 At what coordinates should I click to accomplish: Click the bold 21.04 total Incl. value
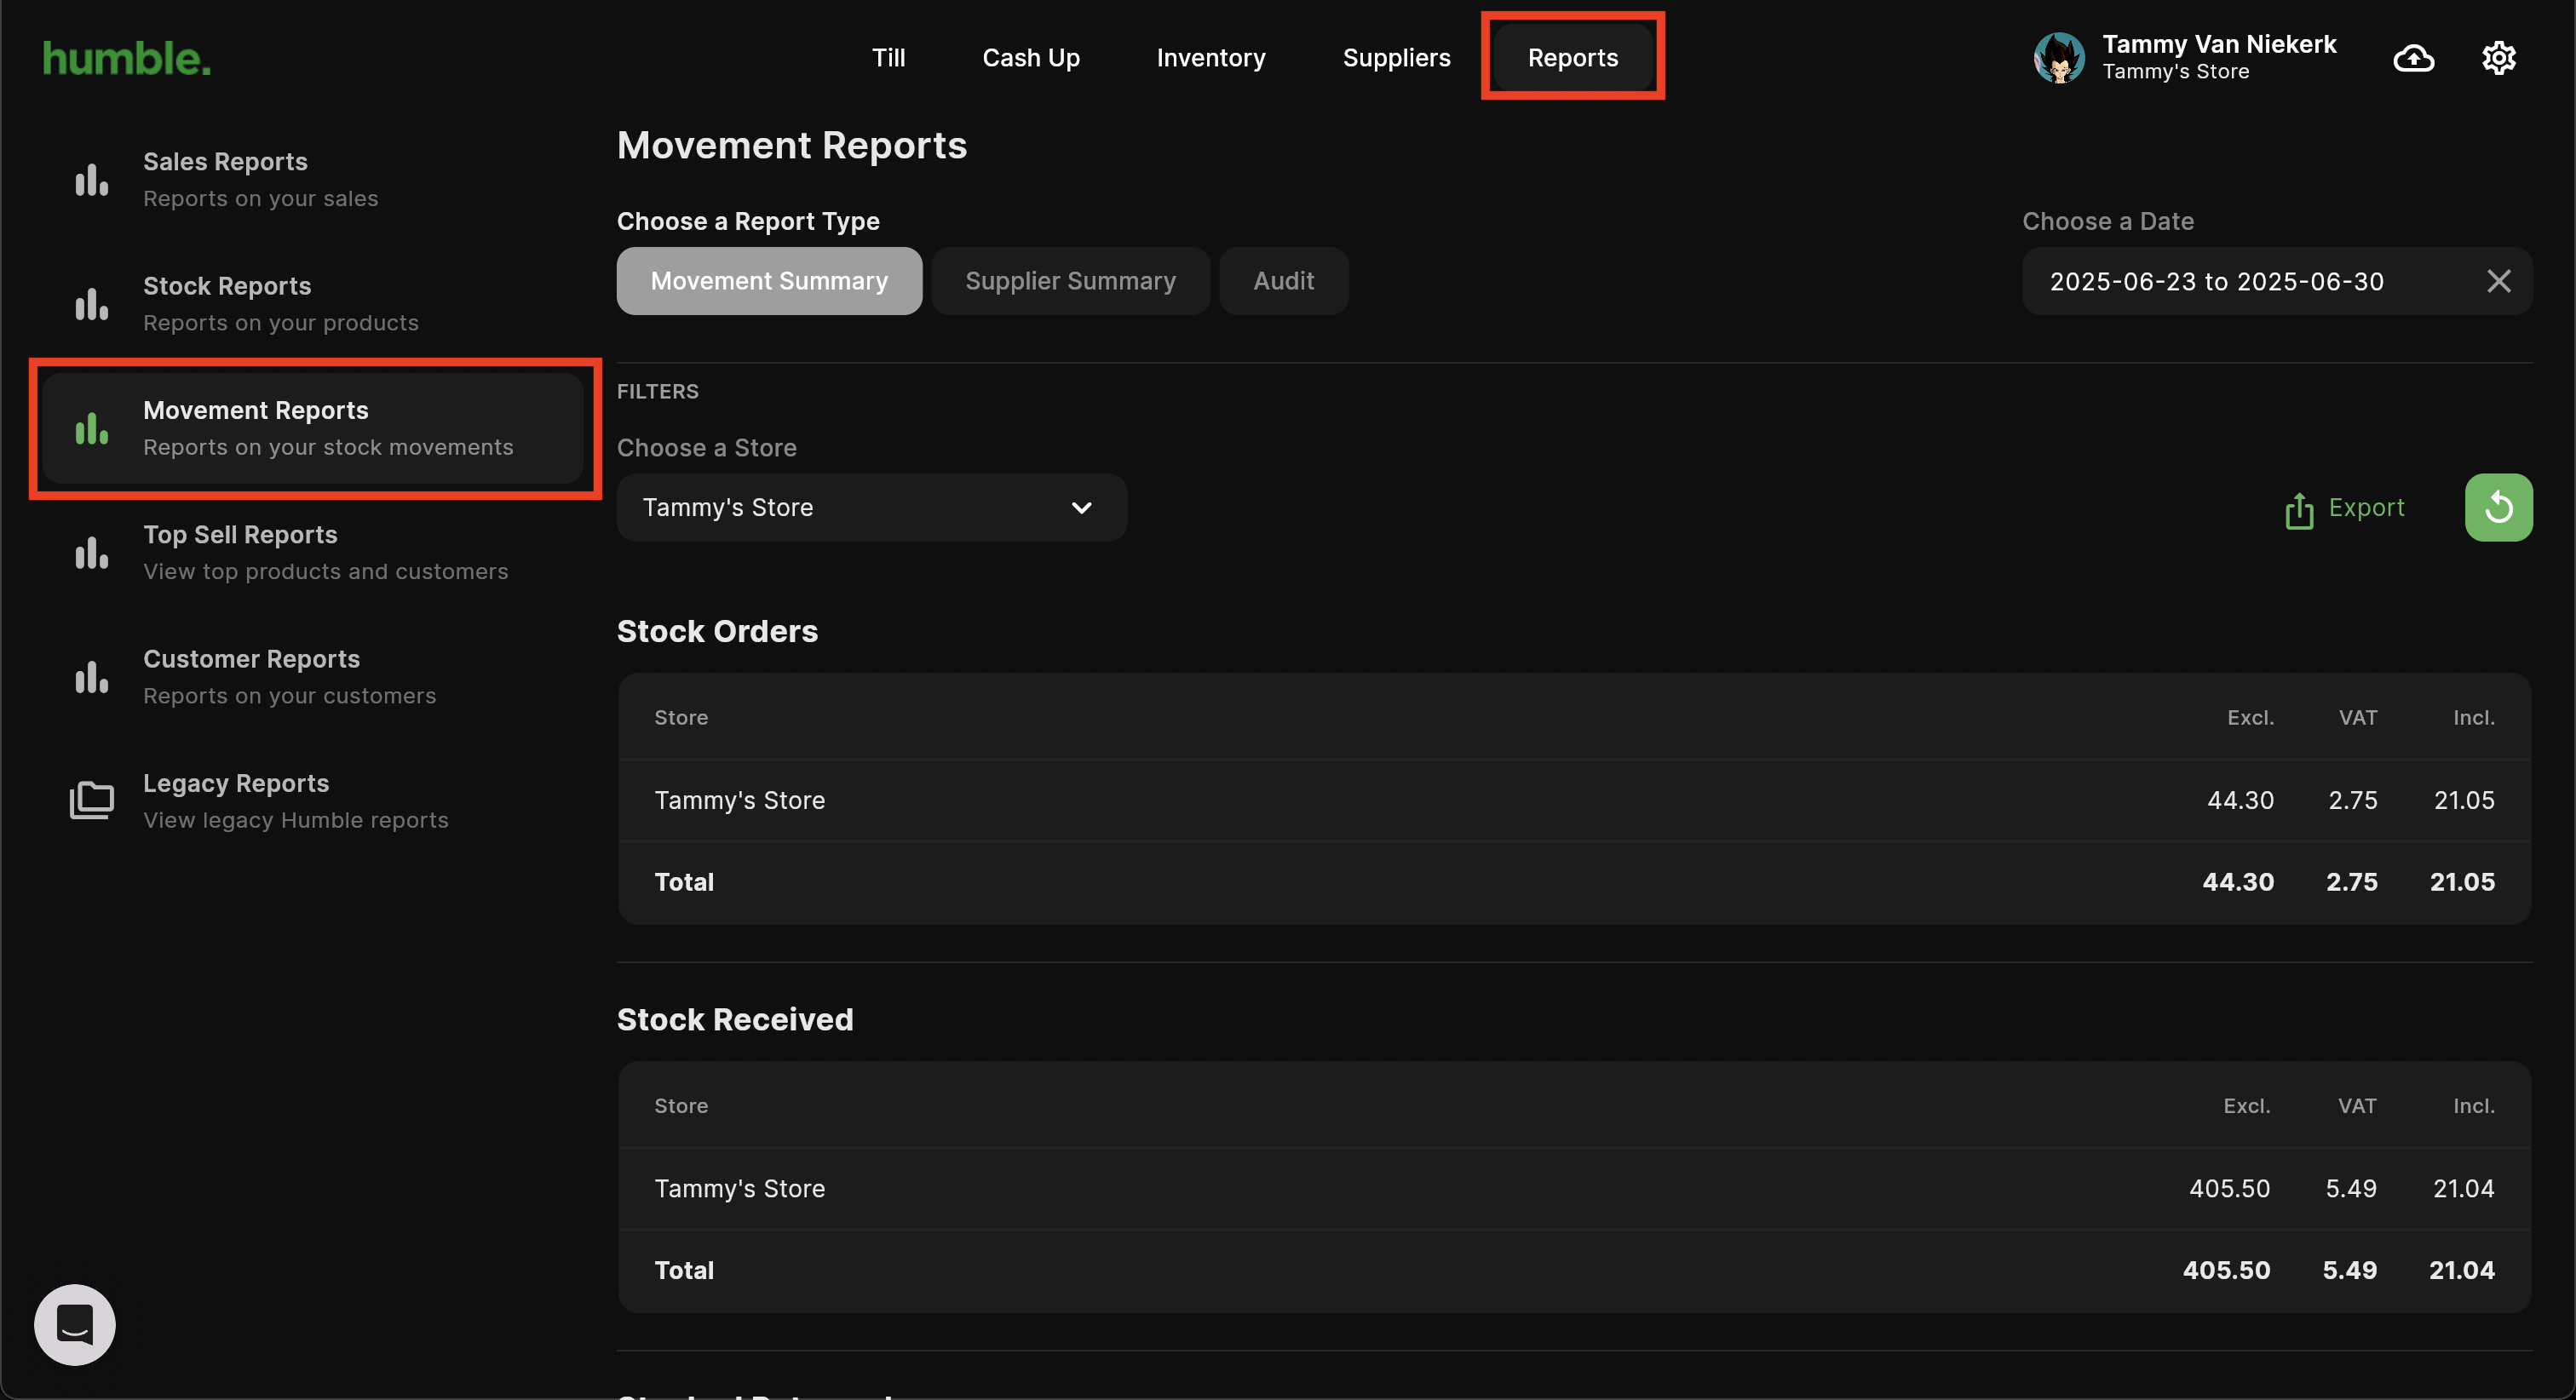2461,1270
